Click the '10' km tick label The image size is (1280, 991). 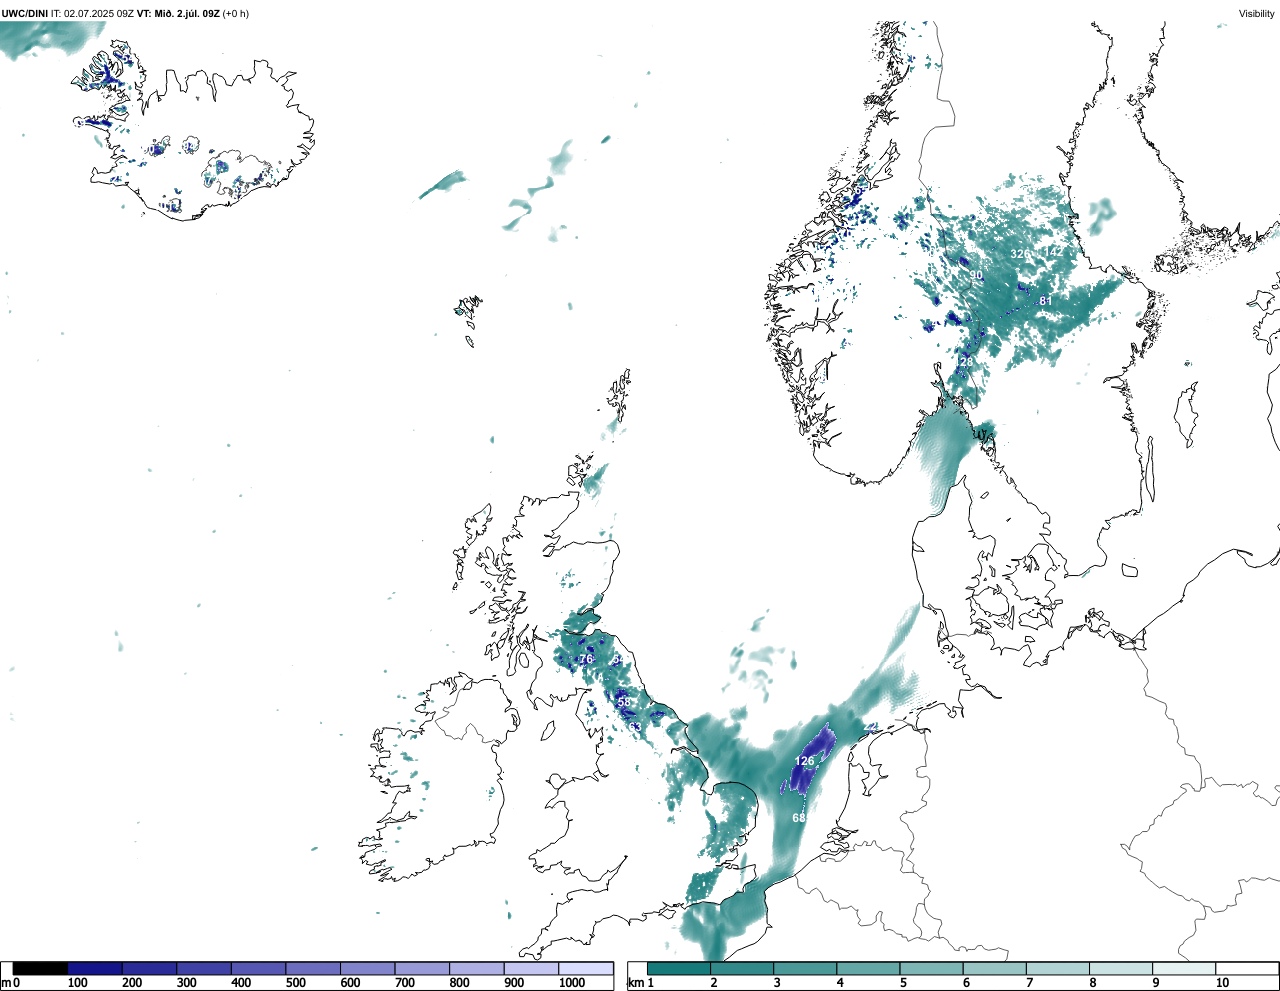pos(1222,983)
